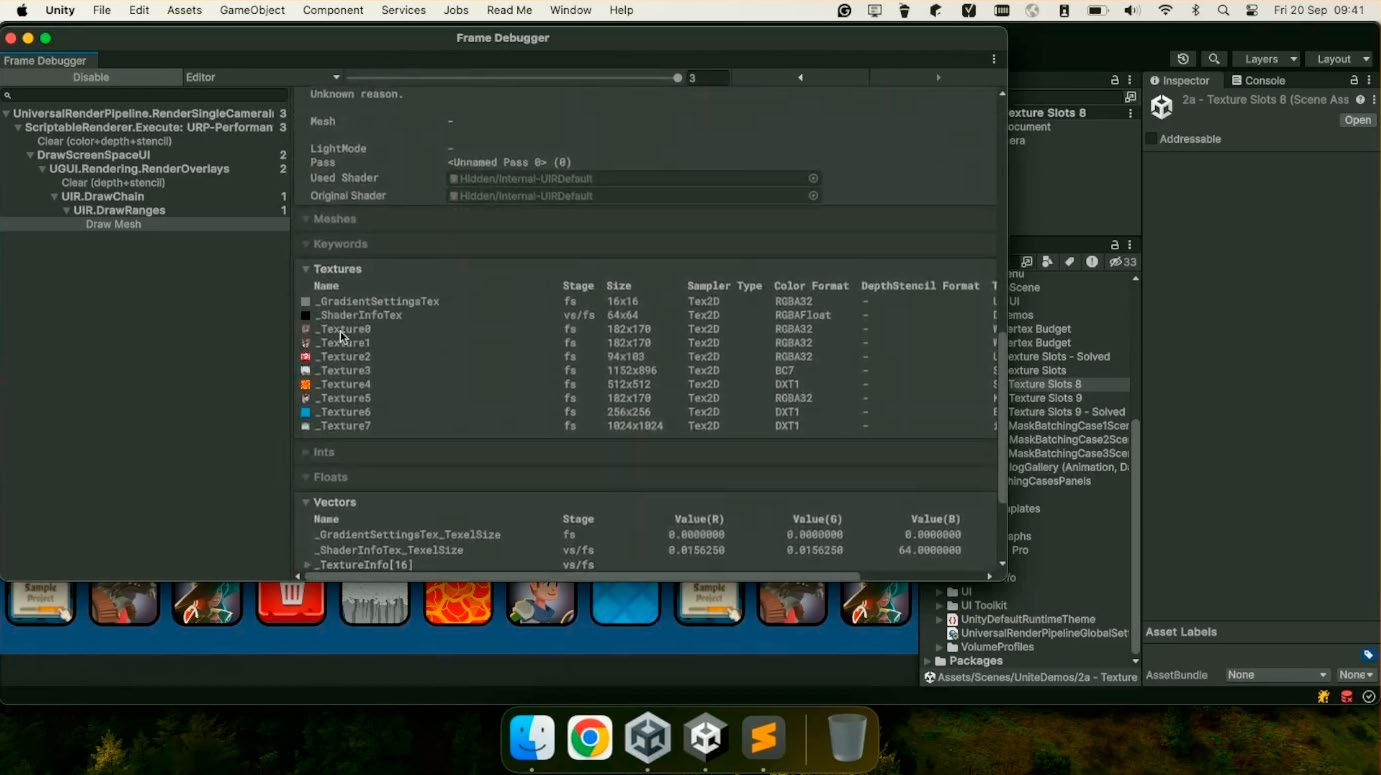Click the Open button in Inspector
The image size is (1381, 775).
click(1358, 120)
